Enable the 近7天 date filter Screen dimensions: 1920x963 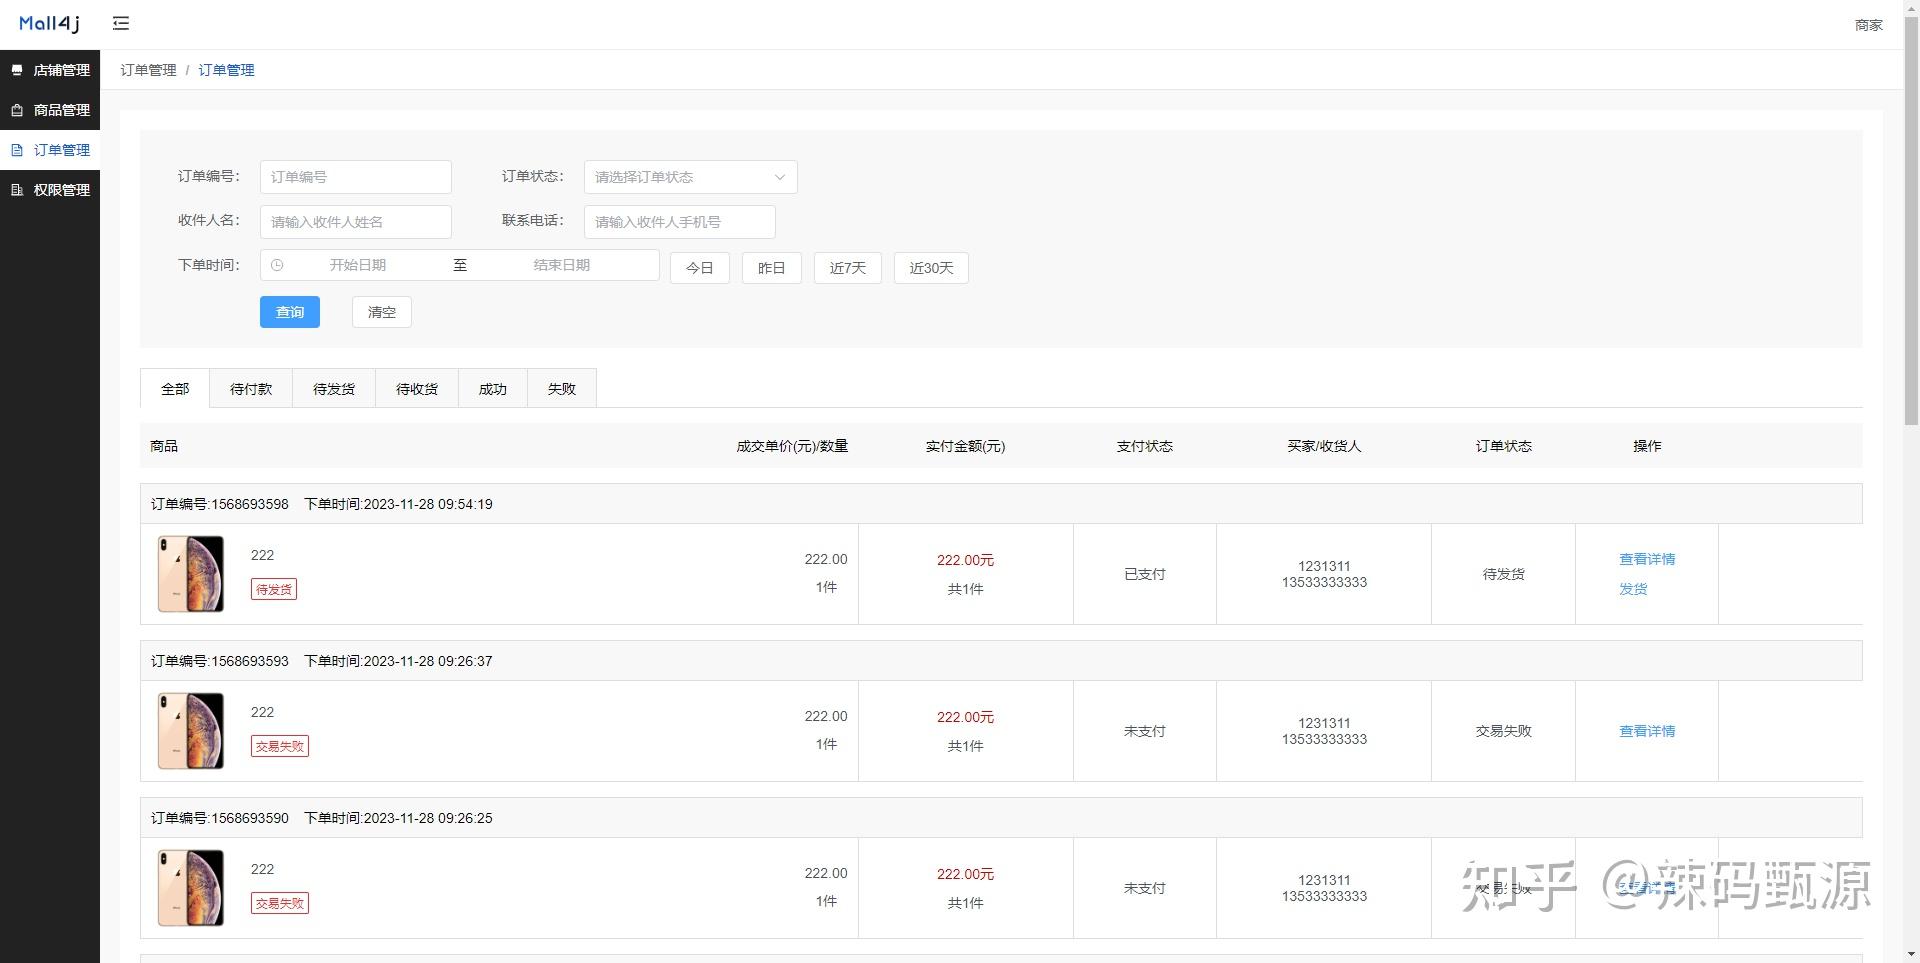tap(846, 267)
